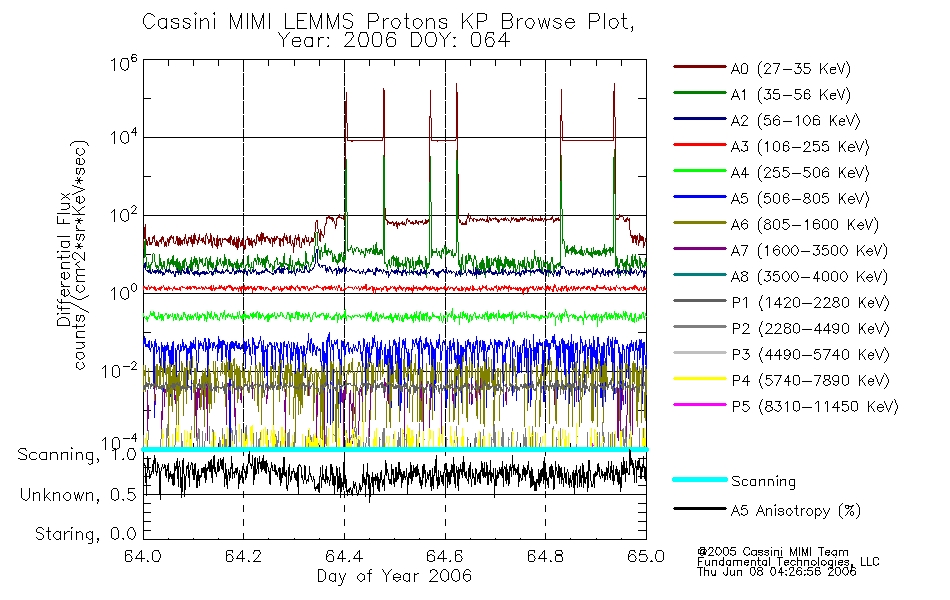The height and width of the screenshot is (600, 950).
Task: Click the Thu Jun 08 04:26:56 2006 timestamp
Action: pyautogui.click(x=777, y=572)
